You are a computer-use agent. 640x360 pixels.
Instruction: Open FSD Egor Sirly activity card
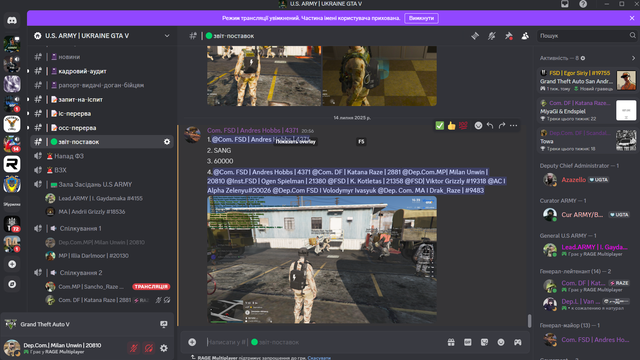click(587, 81)
